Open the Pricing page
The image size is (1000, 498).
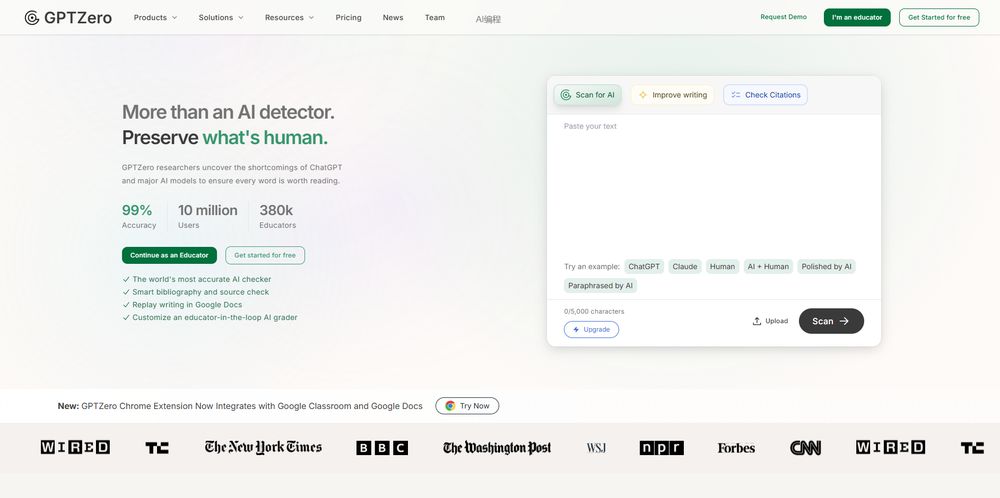(x=348, y=17)
